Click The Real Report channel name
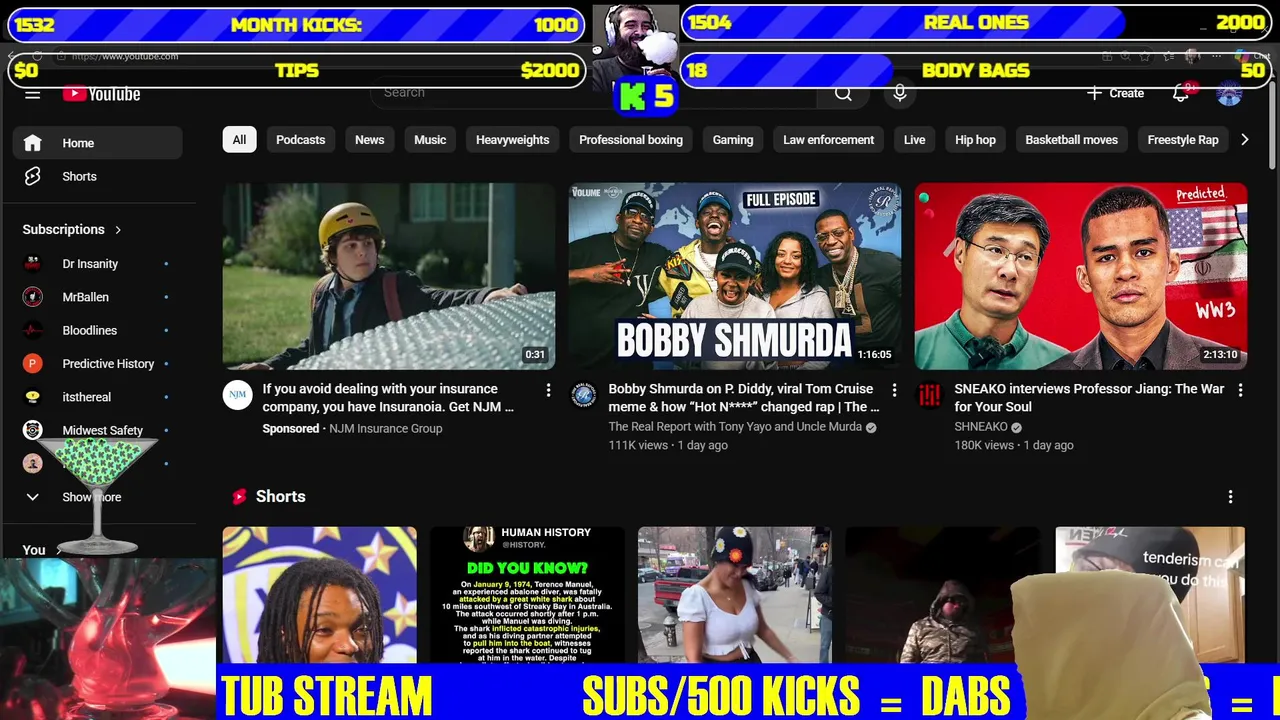This screenshot has height=720, width=1280. (x=735, y=427)
